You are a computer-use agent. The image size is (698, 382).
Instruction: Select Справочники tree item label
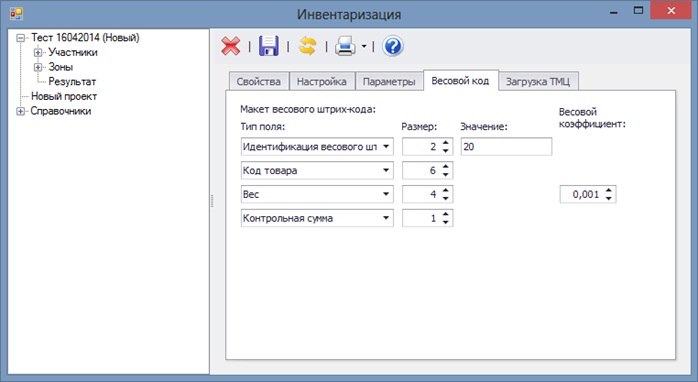(x=61, y=111)
